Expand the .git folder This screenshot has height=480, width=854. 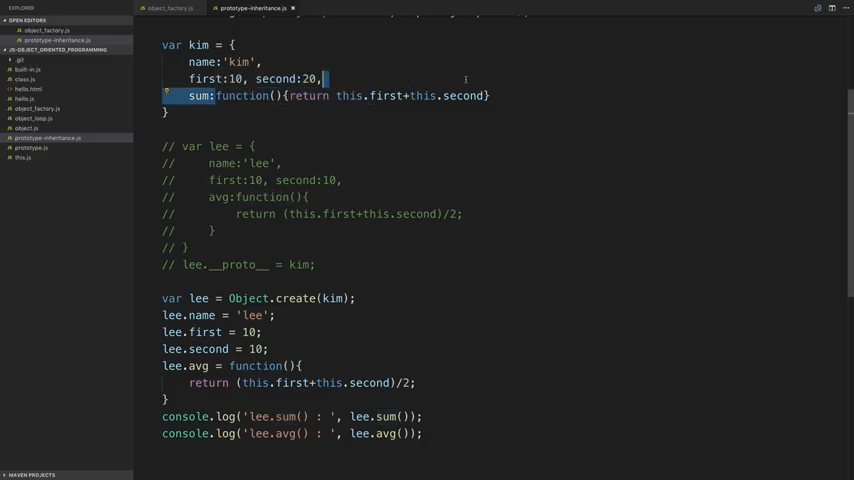[x=10, y=60]
